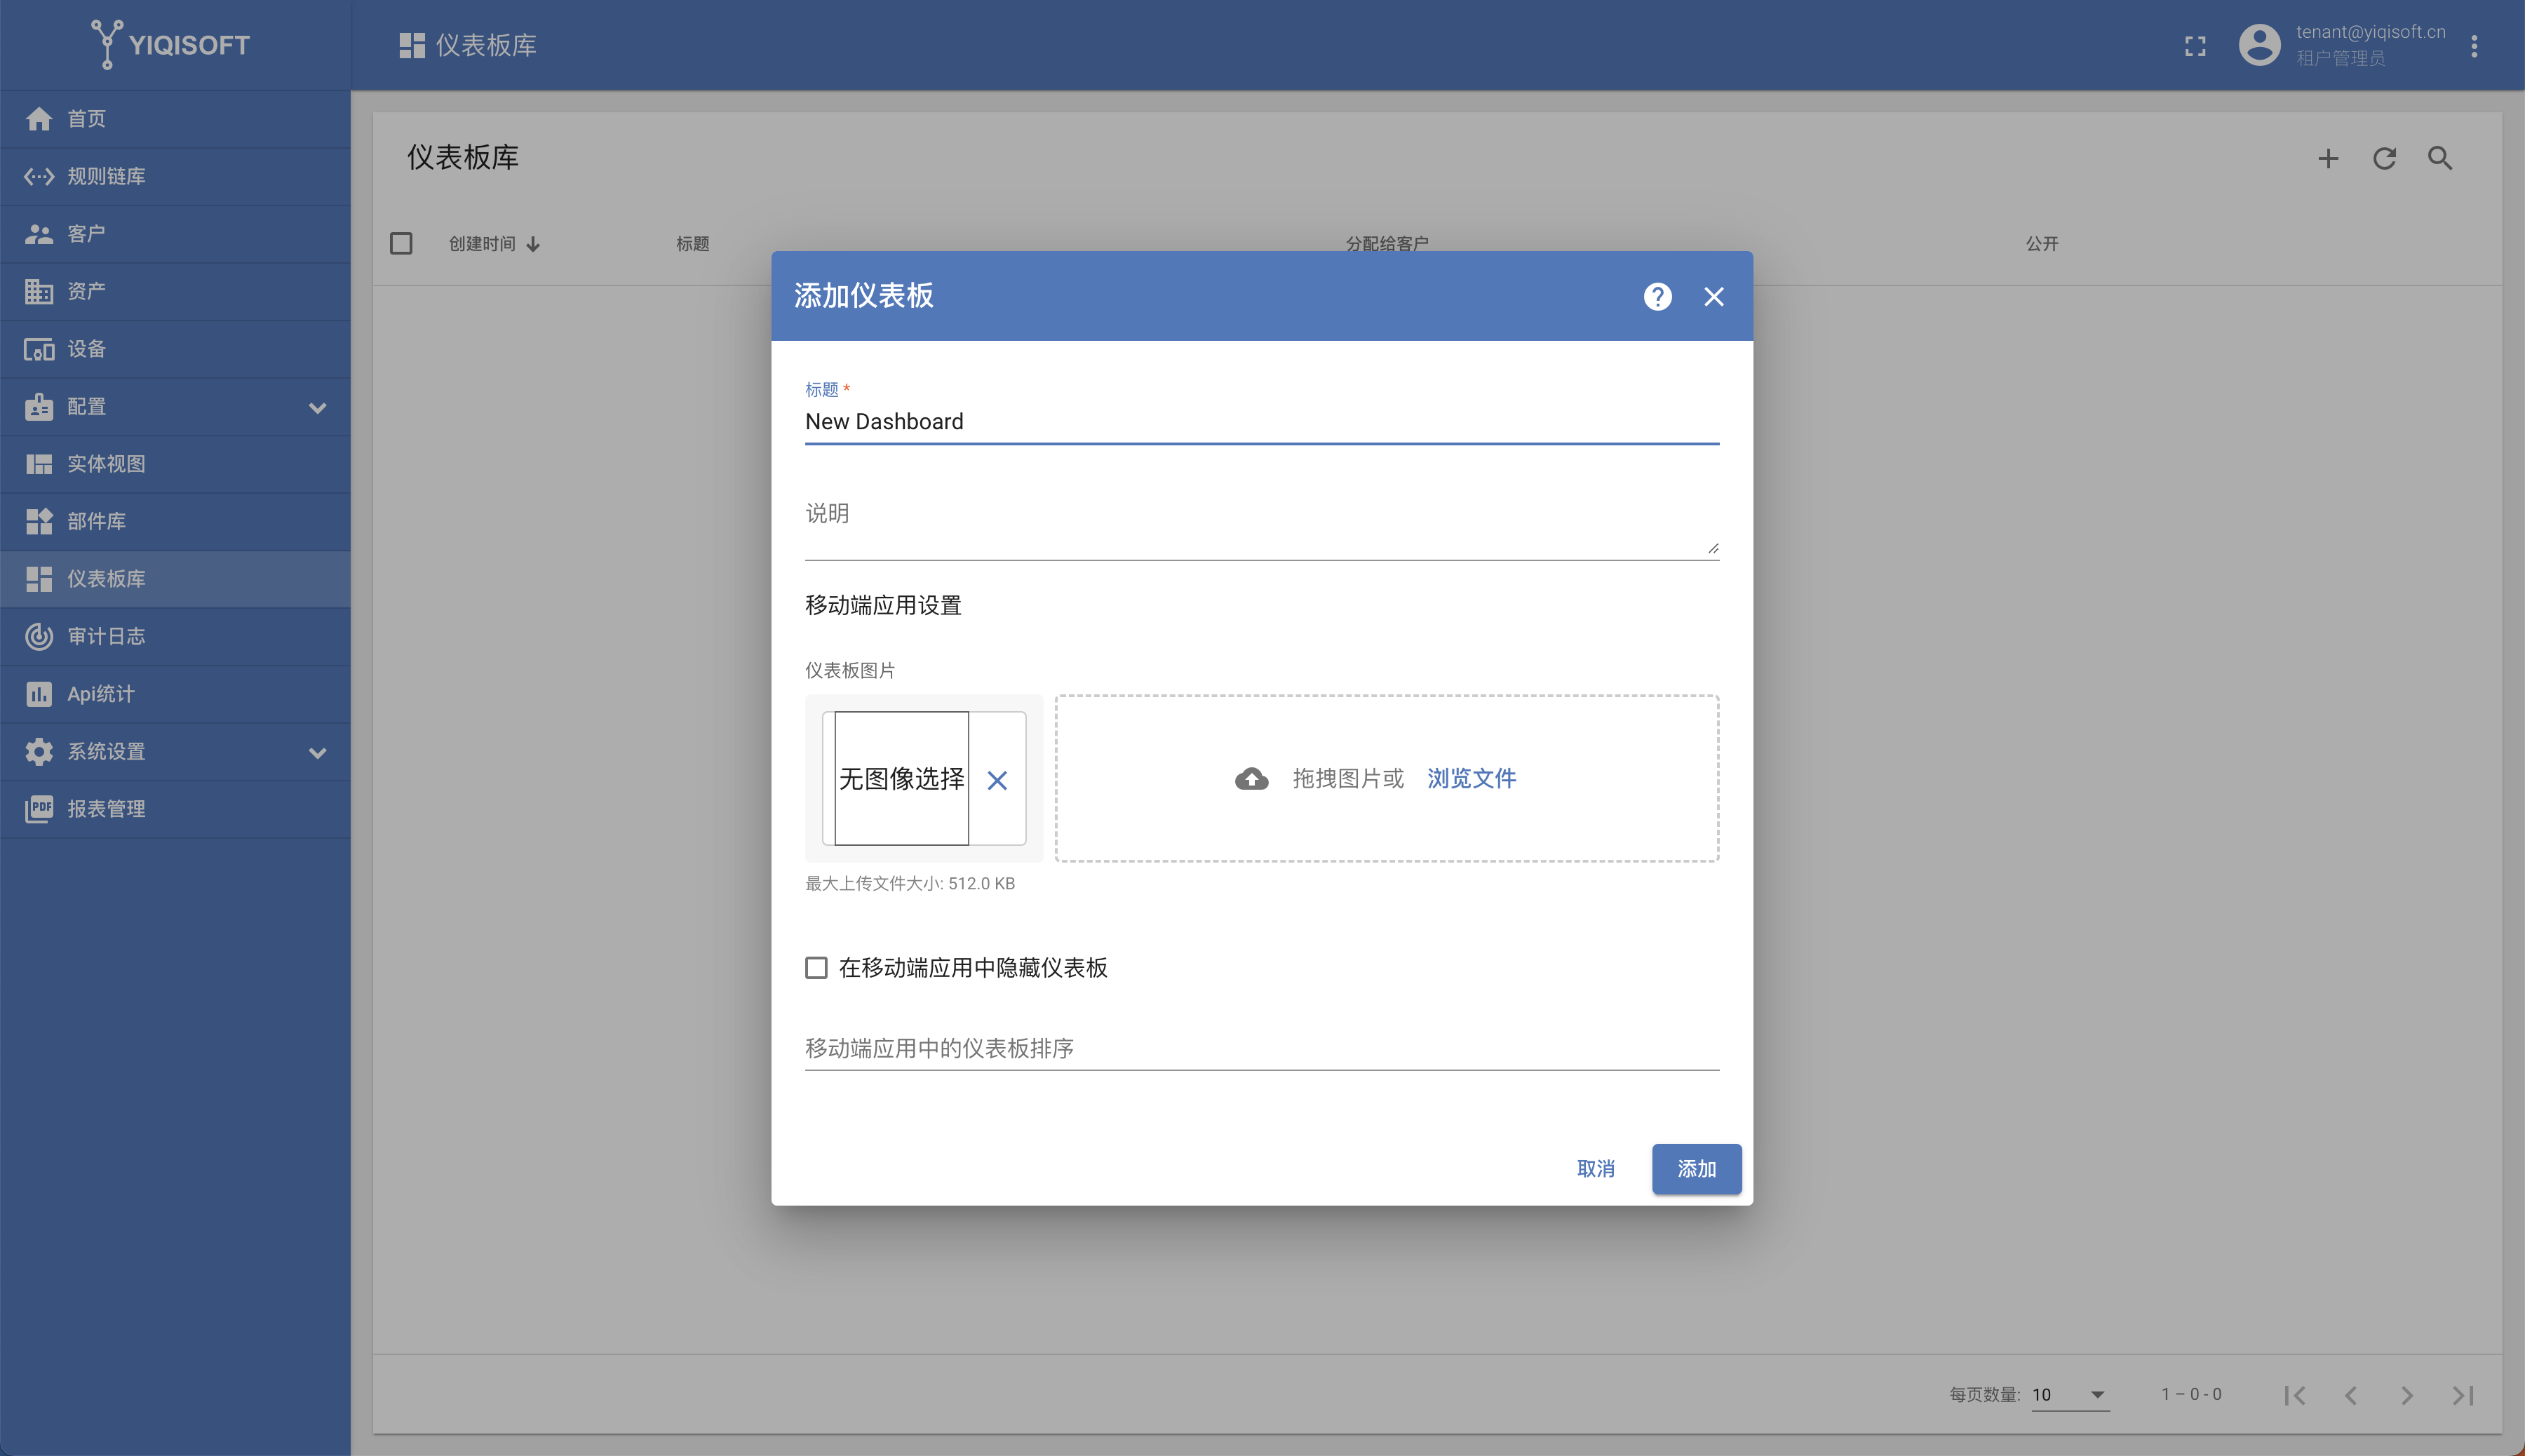2525x1456 pixels.
Task: Refresh the dashboard list
Action: pos(2384,158)
